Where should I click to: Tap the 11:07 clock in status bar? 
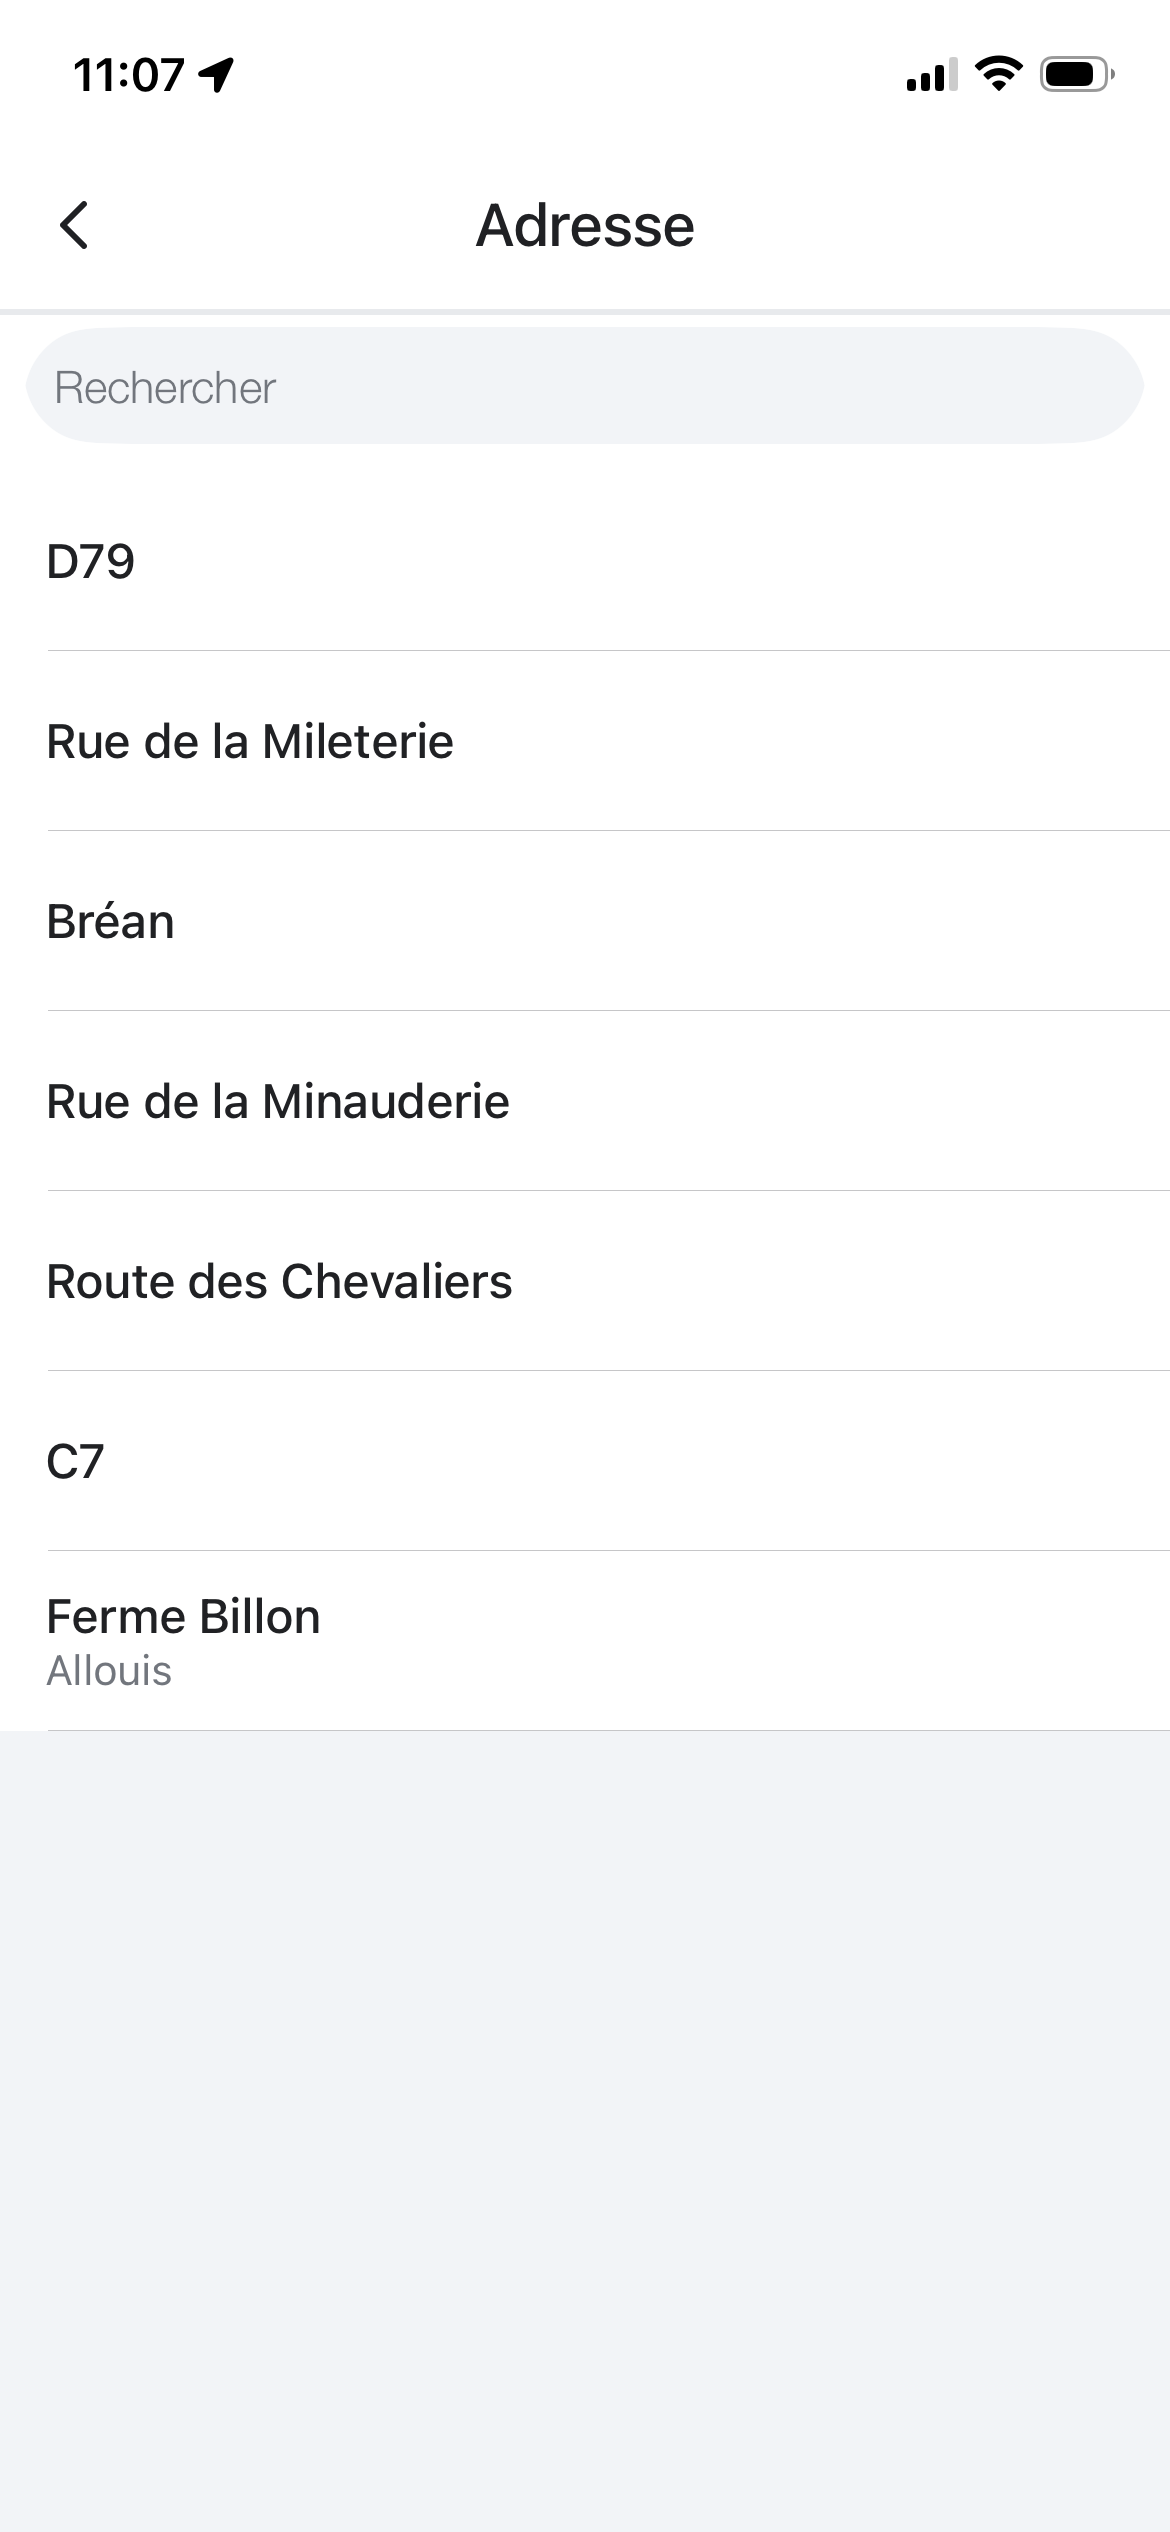coord(129,75)
